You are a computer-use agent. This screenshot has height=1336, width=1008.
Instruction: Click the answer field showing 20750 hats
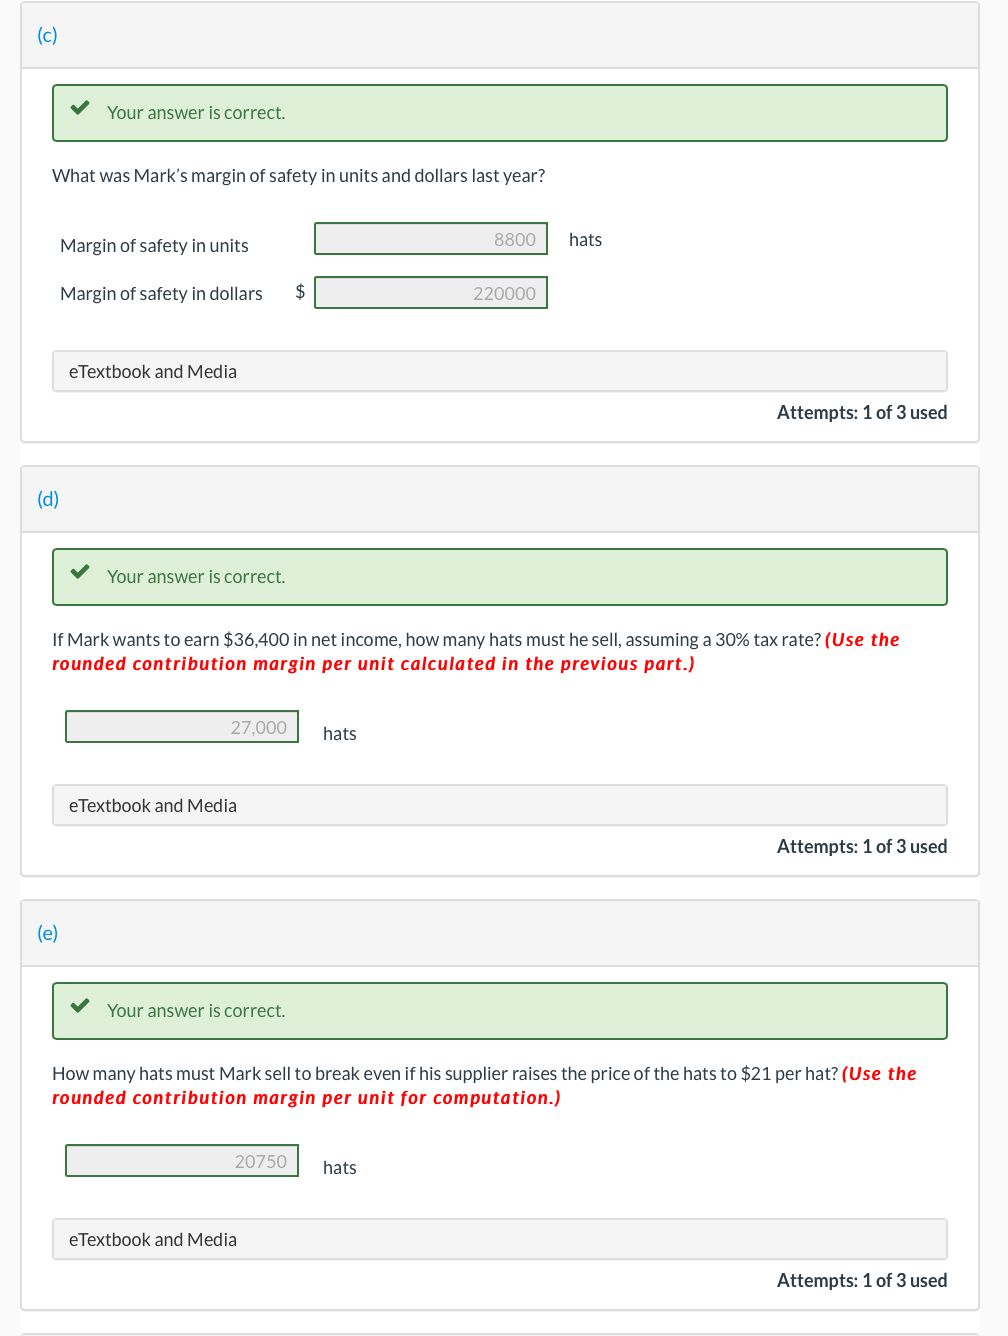coord(182,1161)
